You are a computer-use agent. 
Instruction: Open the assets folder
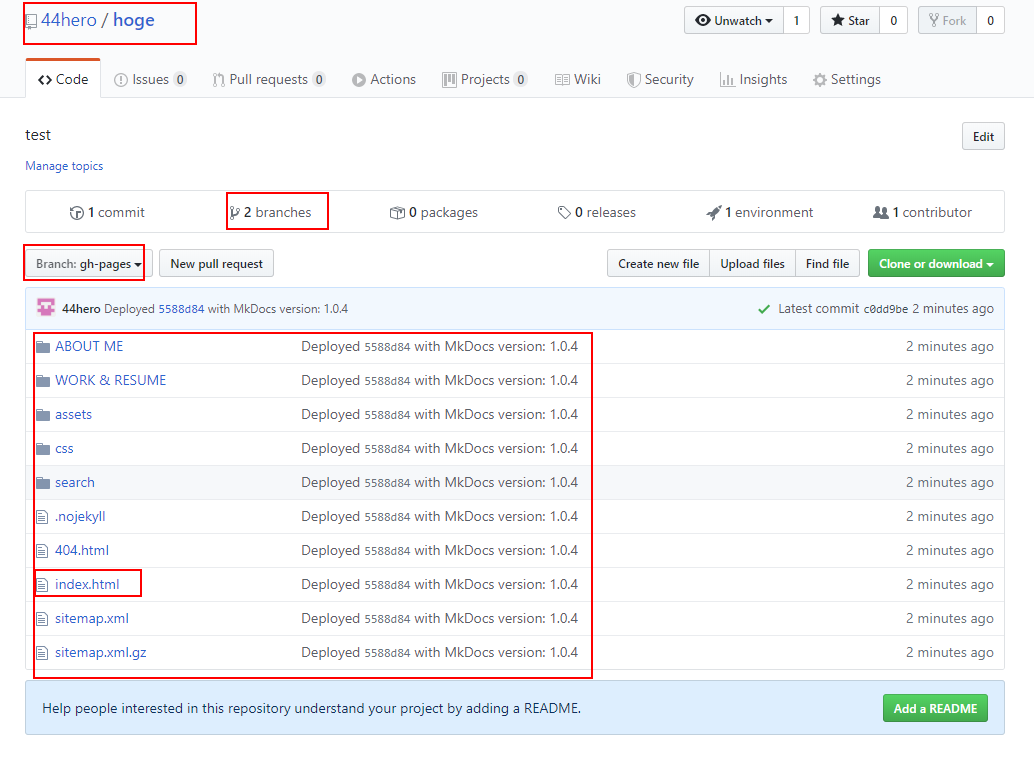73,415
